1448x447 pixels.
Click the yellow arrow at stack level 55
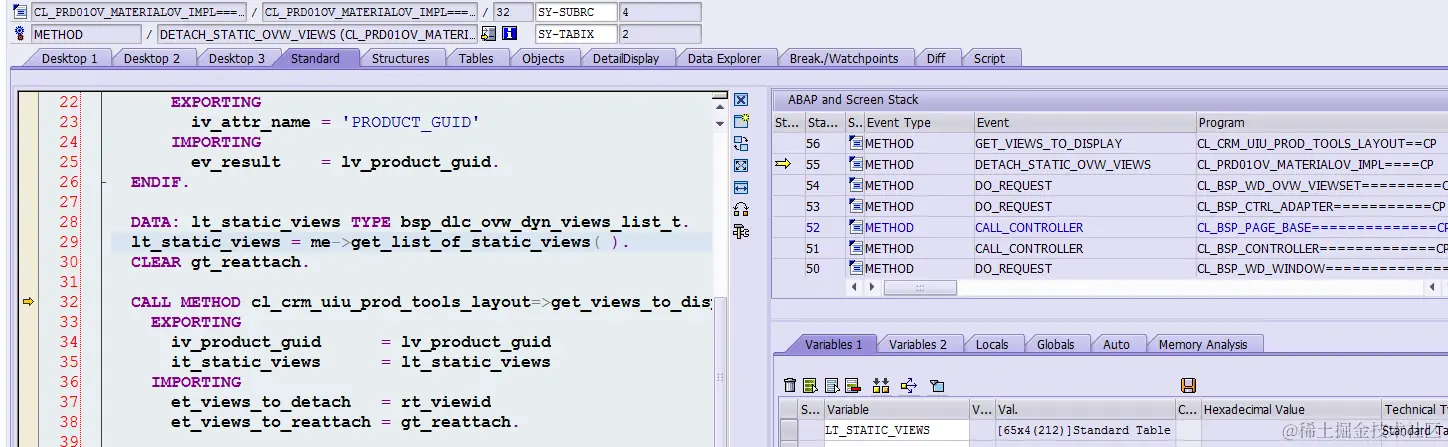click(x=783, y=164)
